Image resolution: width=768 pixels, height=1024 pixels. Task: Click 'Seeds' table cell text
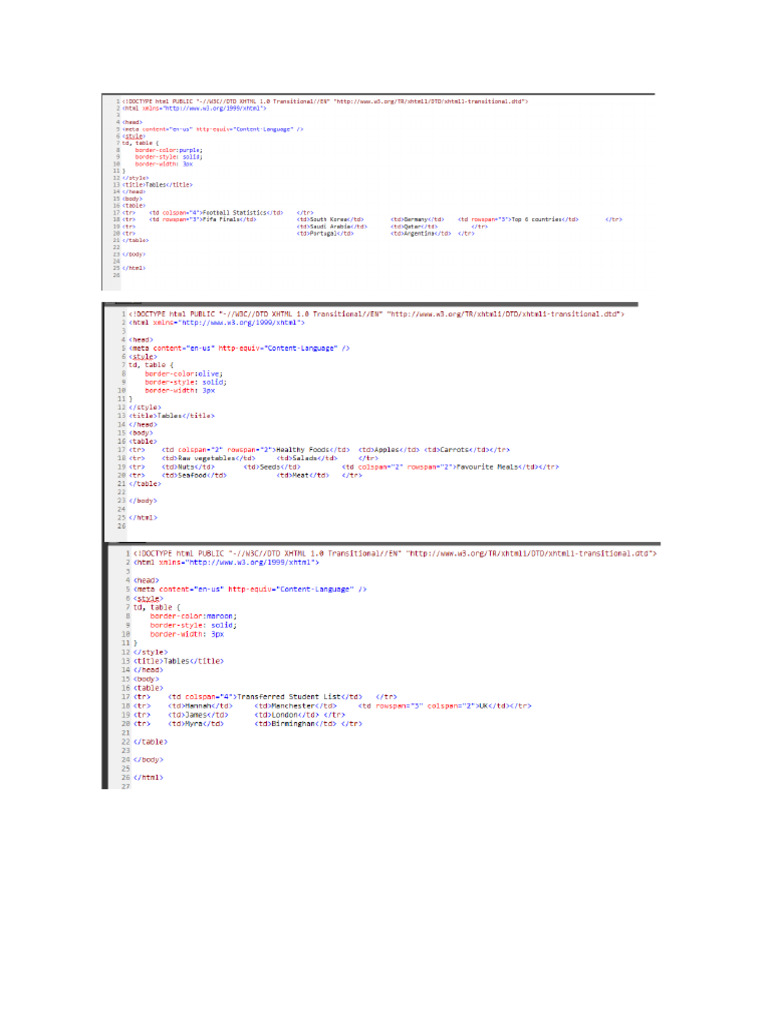point(270,467)
